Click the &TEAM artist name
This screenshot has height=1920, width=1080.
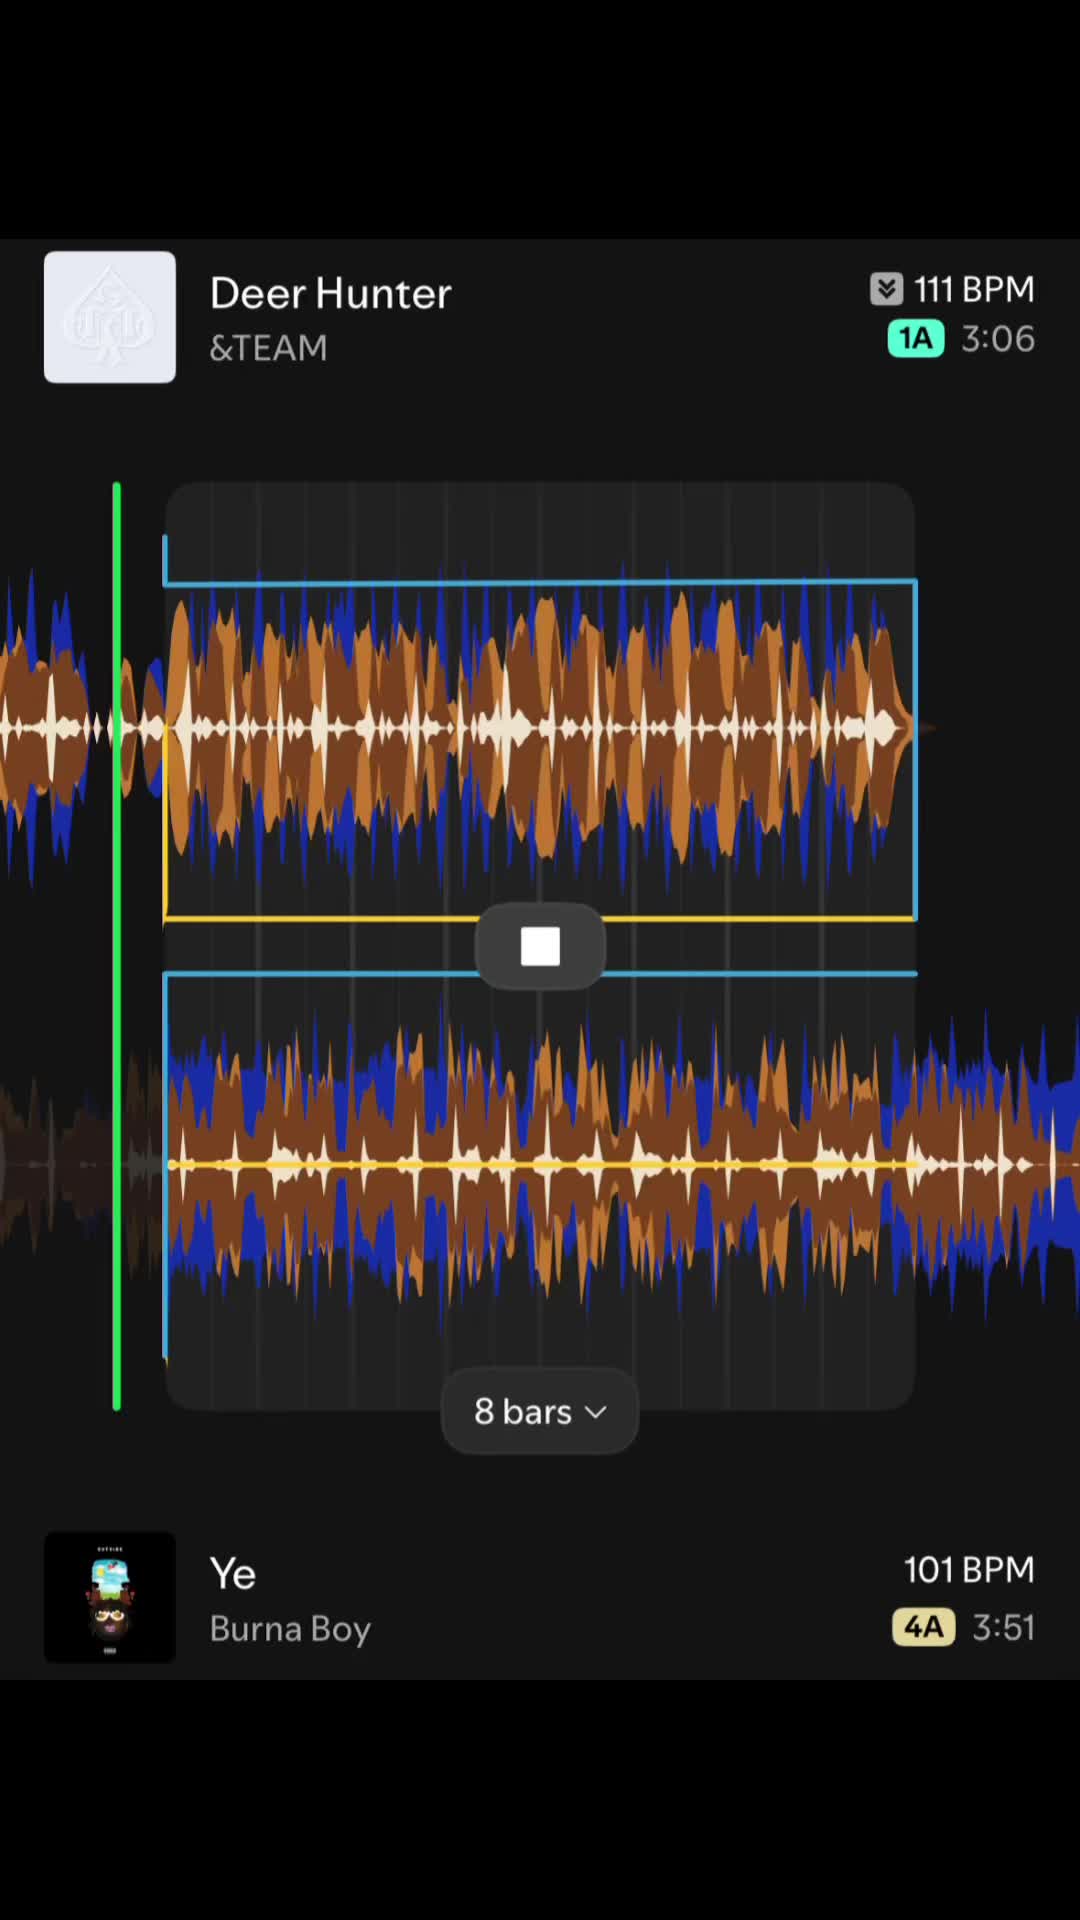click(268, 347)
